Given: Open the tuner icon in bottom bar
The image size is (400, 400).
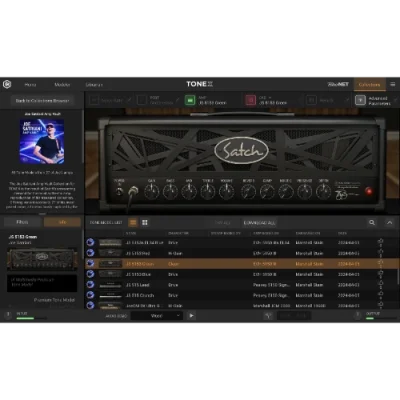Looking at the screenshot, I should tap(268, 316).
